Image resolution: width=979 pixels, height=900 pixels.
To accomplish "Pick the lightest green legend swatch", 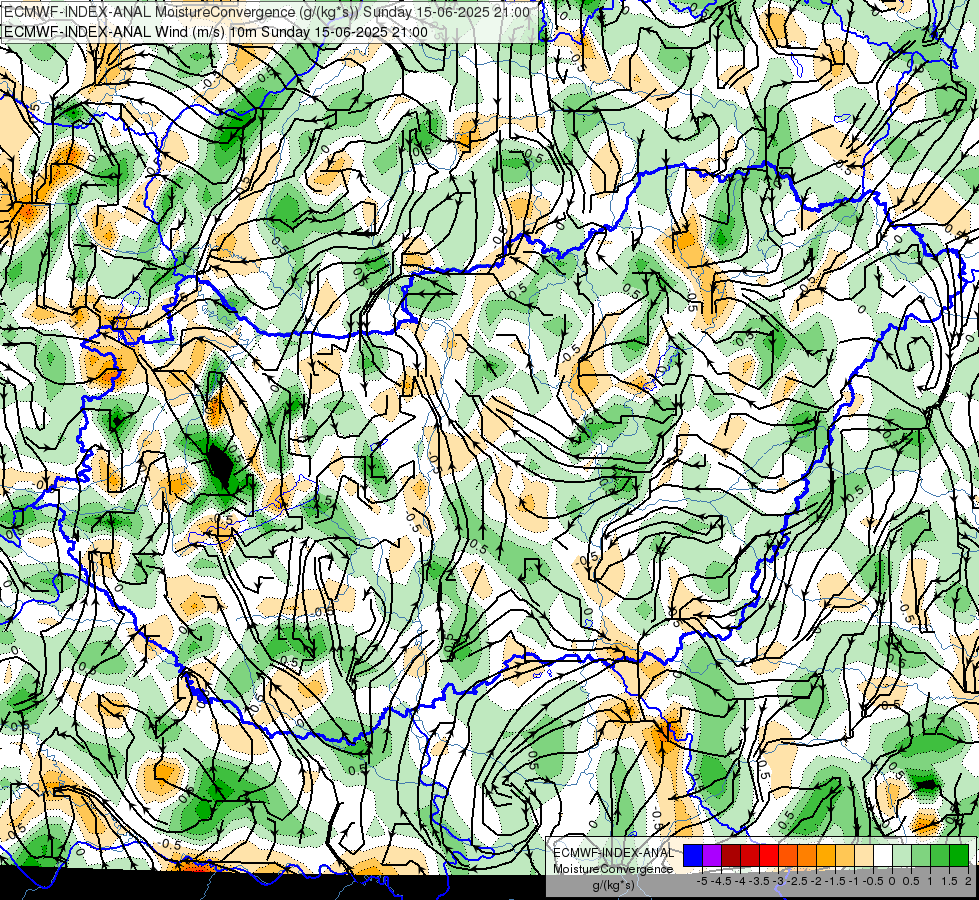I will pos(902,855).
